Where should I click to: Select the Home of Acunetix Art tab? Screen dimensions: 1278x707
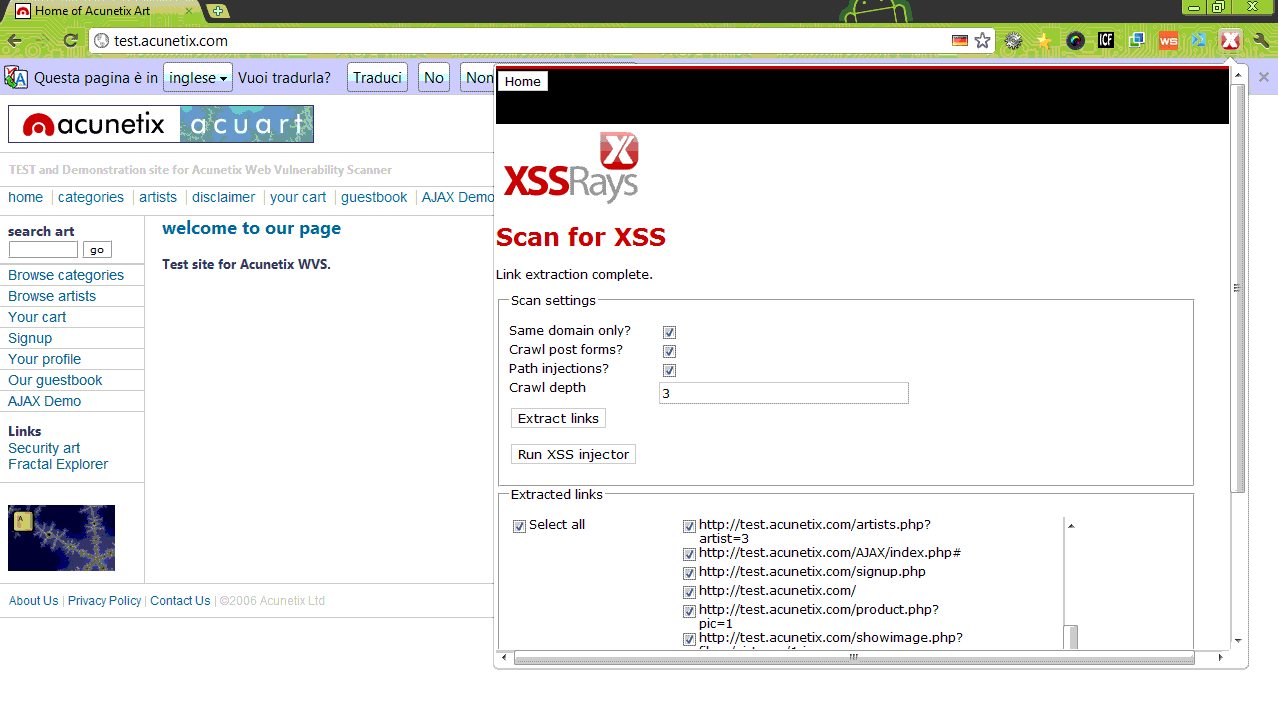point(103,11)
